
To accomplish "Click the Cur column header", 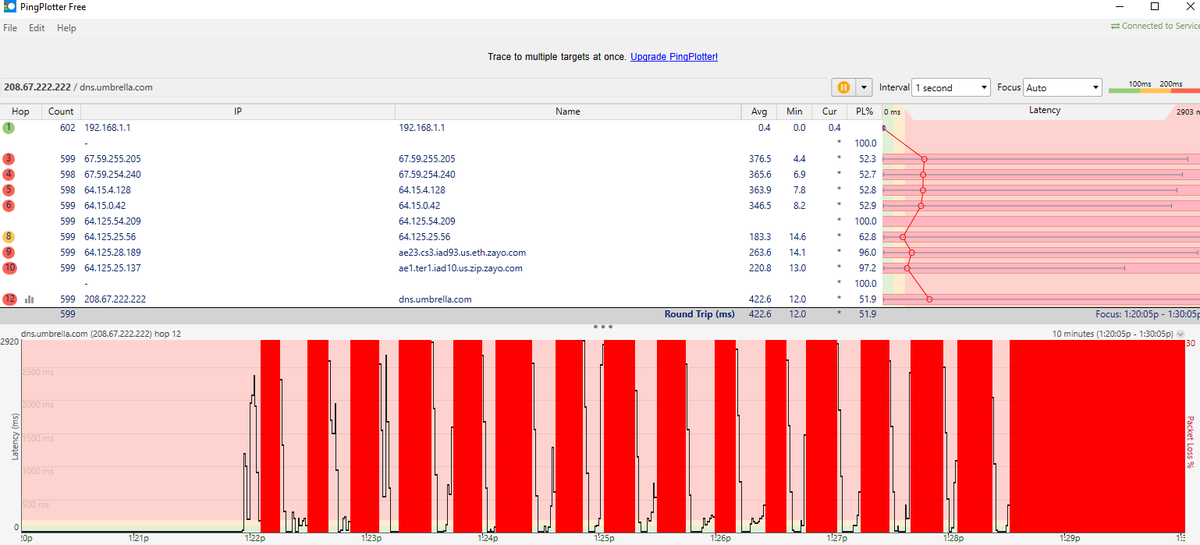I will pyautogui.click(x=828, y=111).
